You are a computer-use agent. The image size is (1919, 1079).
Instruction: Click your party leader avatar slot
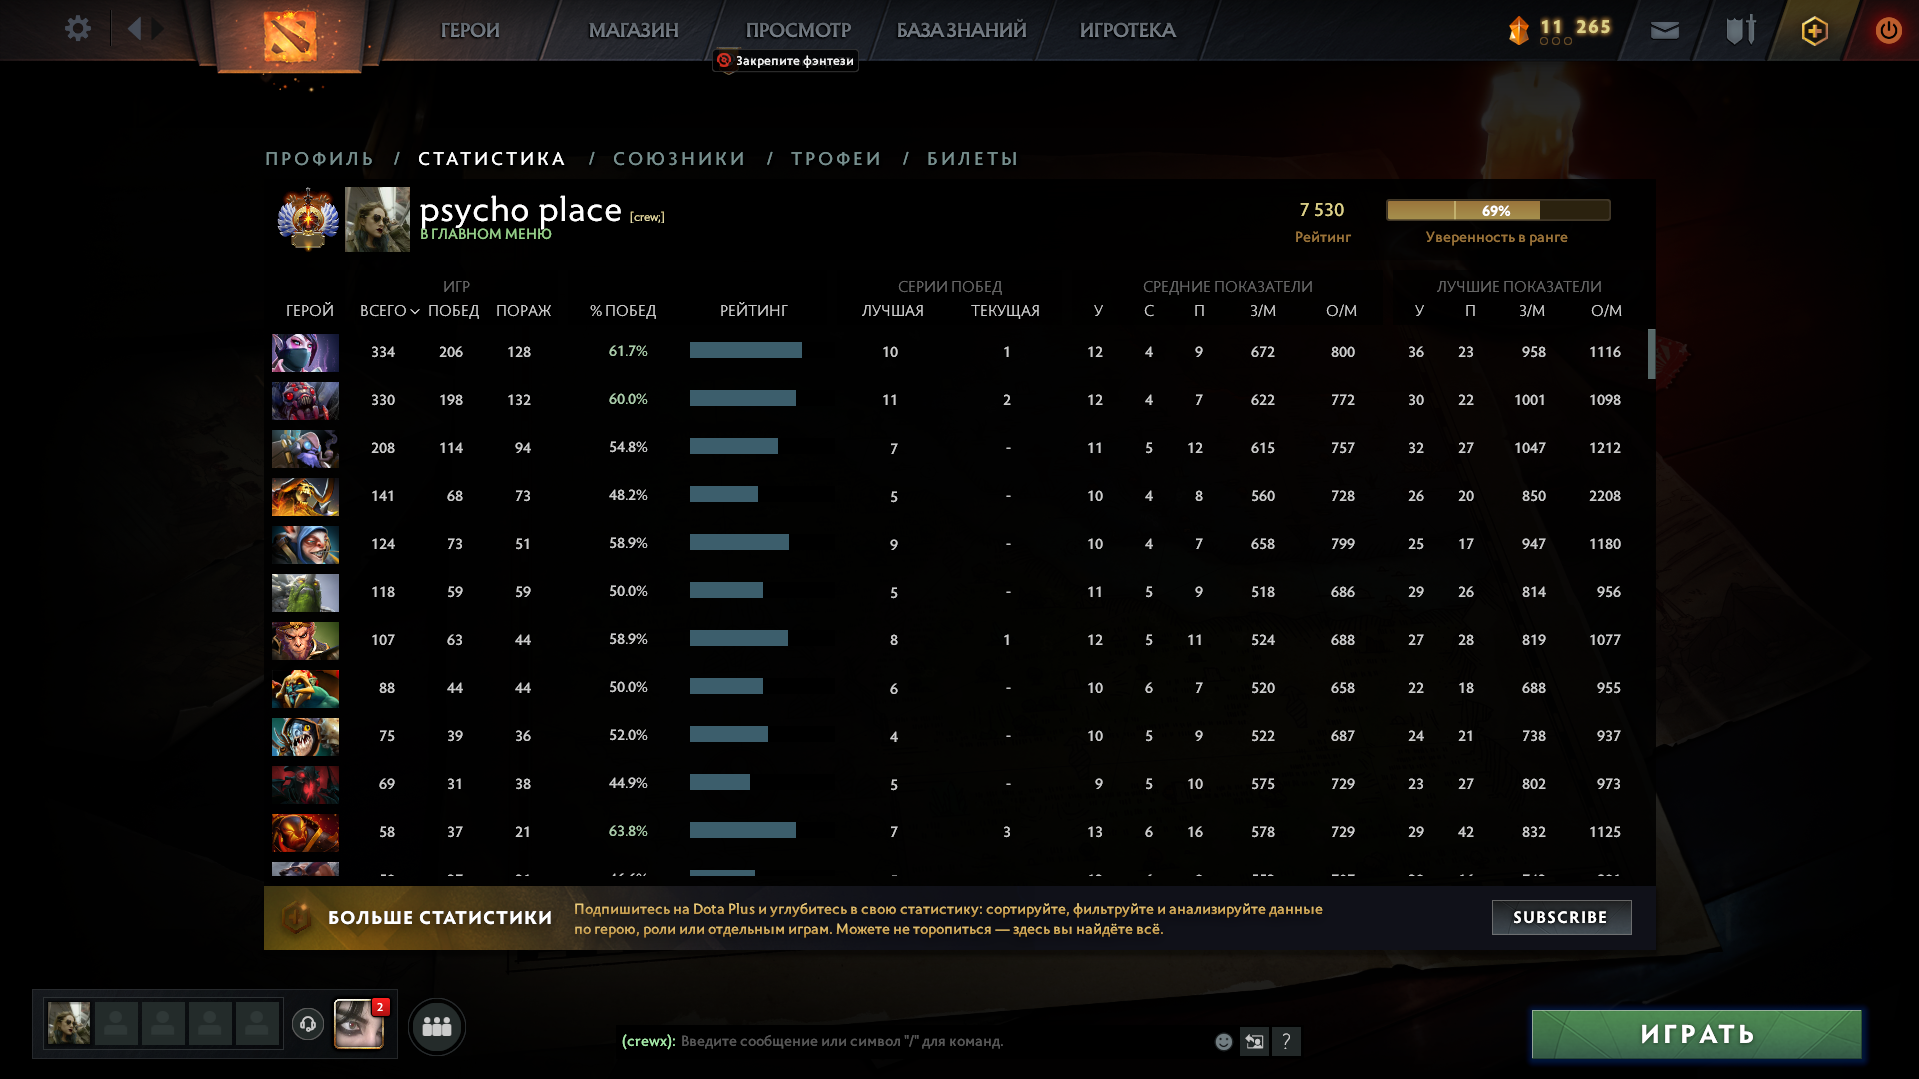69,1024
